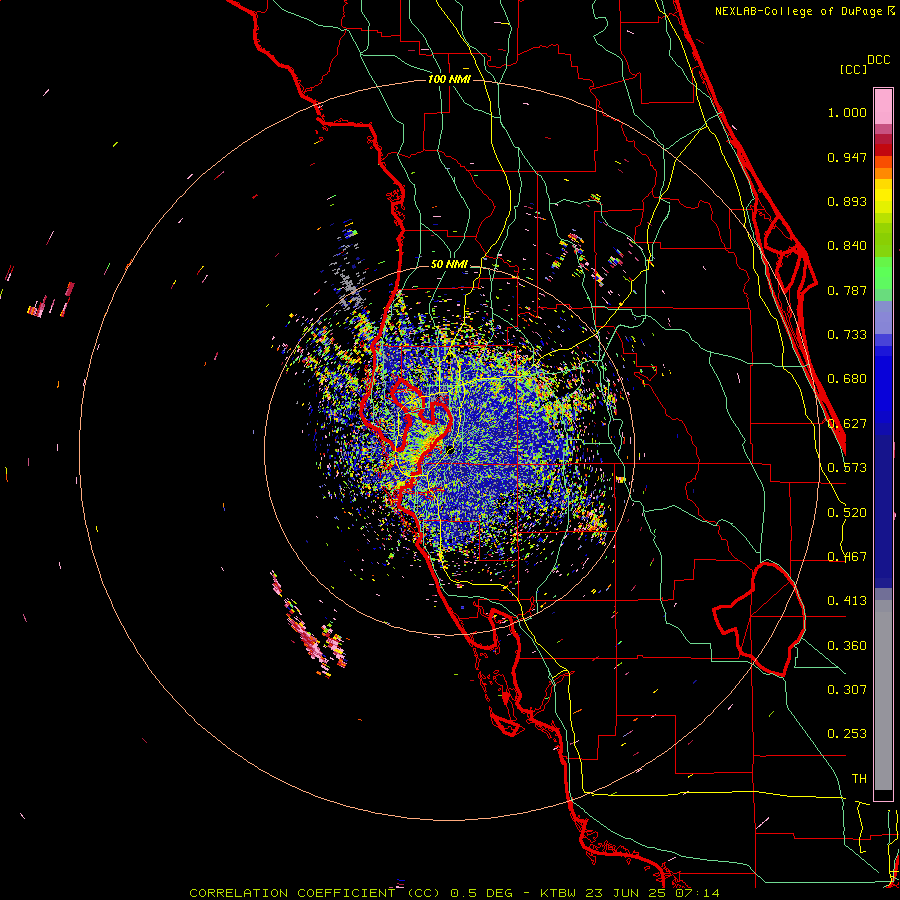Select the 1.000 legend value

coord(847,112)
